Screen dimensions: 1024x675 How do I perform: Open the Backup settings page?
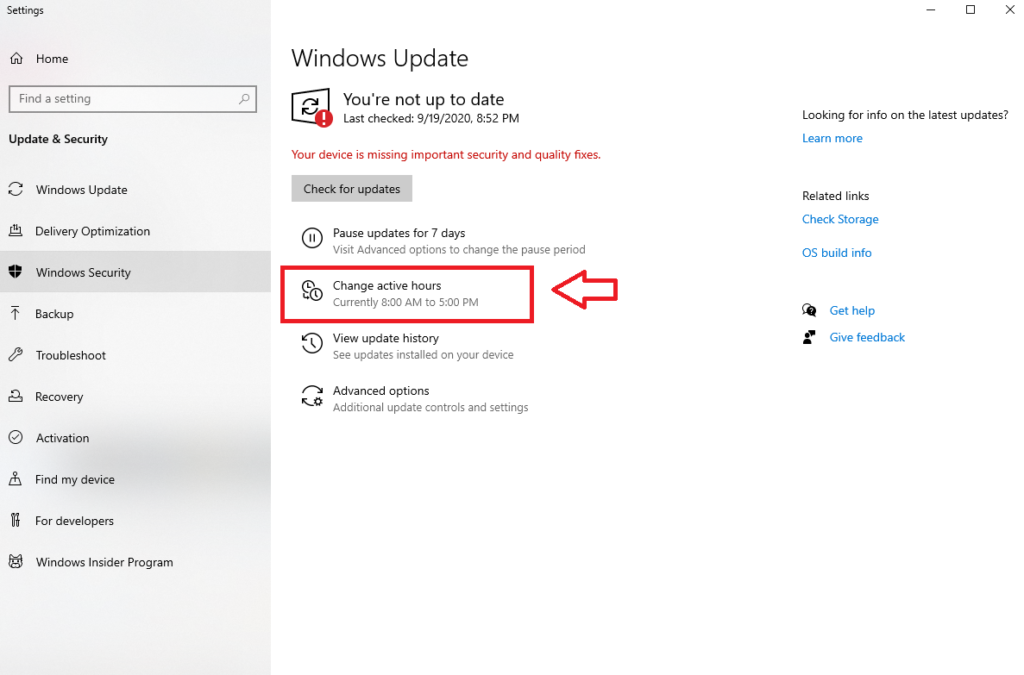(135, 313)
